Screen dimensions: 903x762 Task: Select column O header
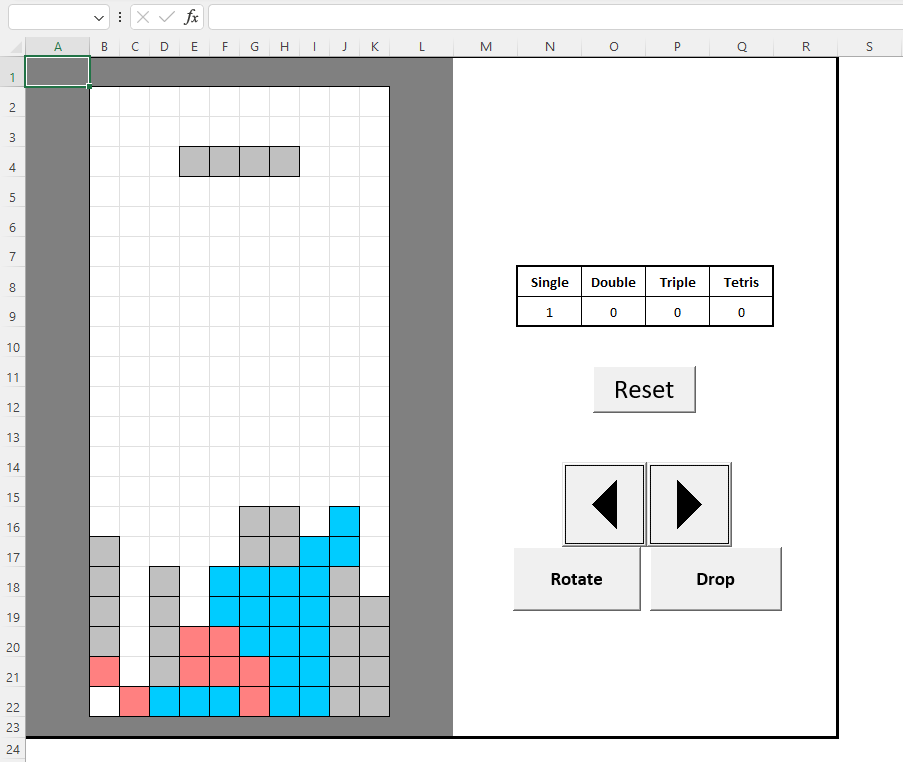(614, 47)
